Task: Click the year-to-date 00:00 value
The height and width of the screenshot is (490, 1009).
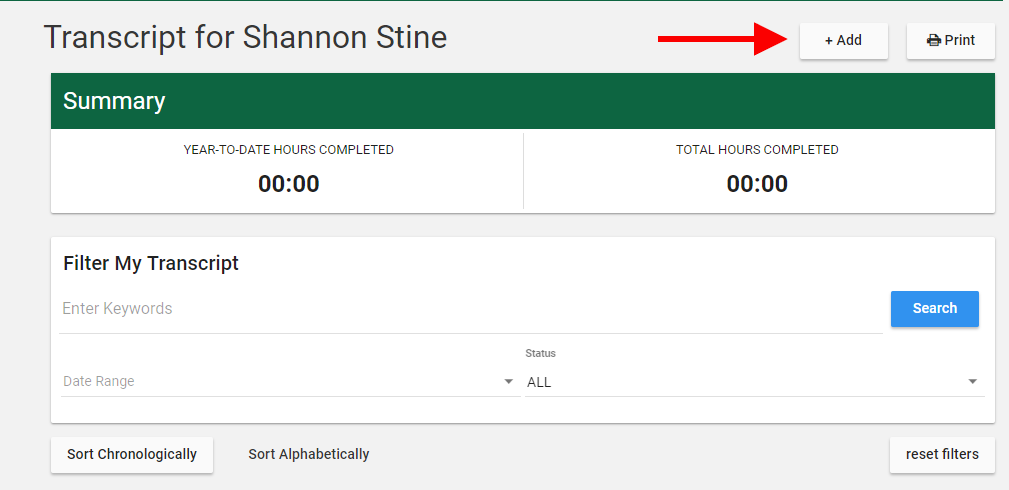Action: click(288, 184)
